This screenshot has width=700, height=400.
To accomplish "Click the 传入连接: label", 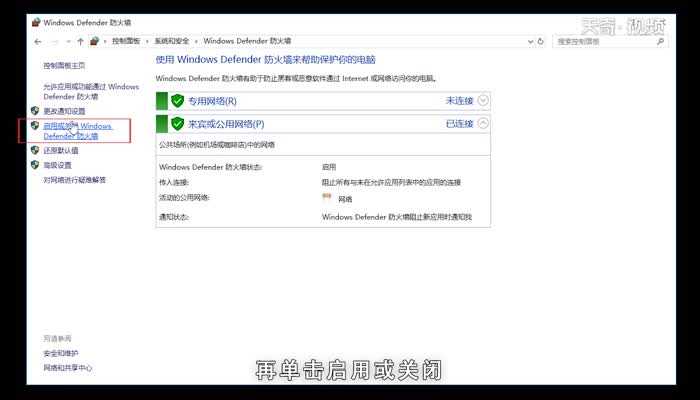I will (x=174, y=183).
